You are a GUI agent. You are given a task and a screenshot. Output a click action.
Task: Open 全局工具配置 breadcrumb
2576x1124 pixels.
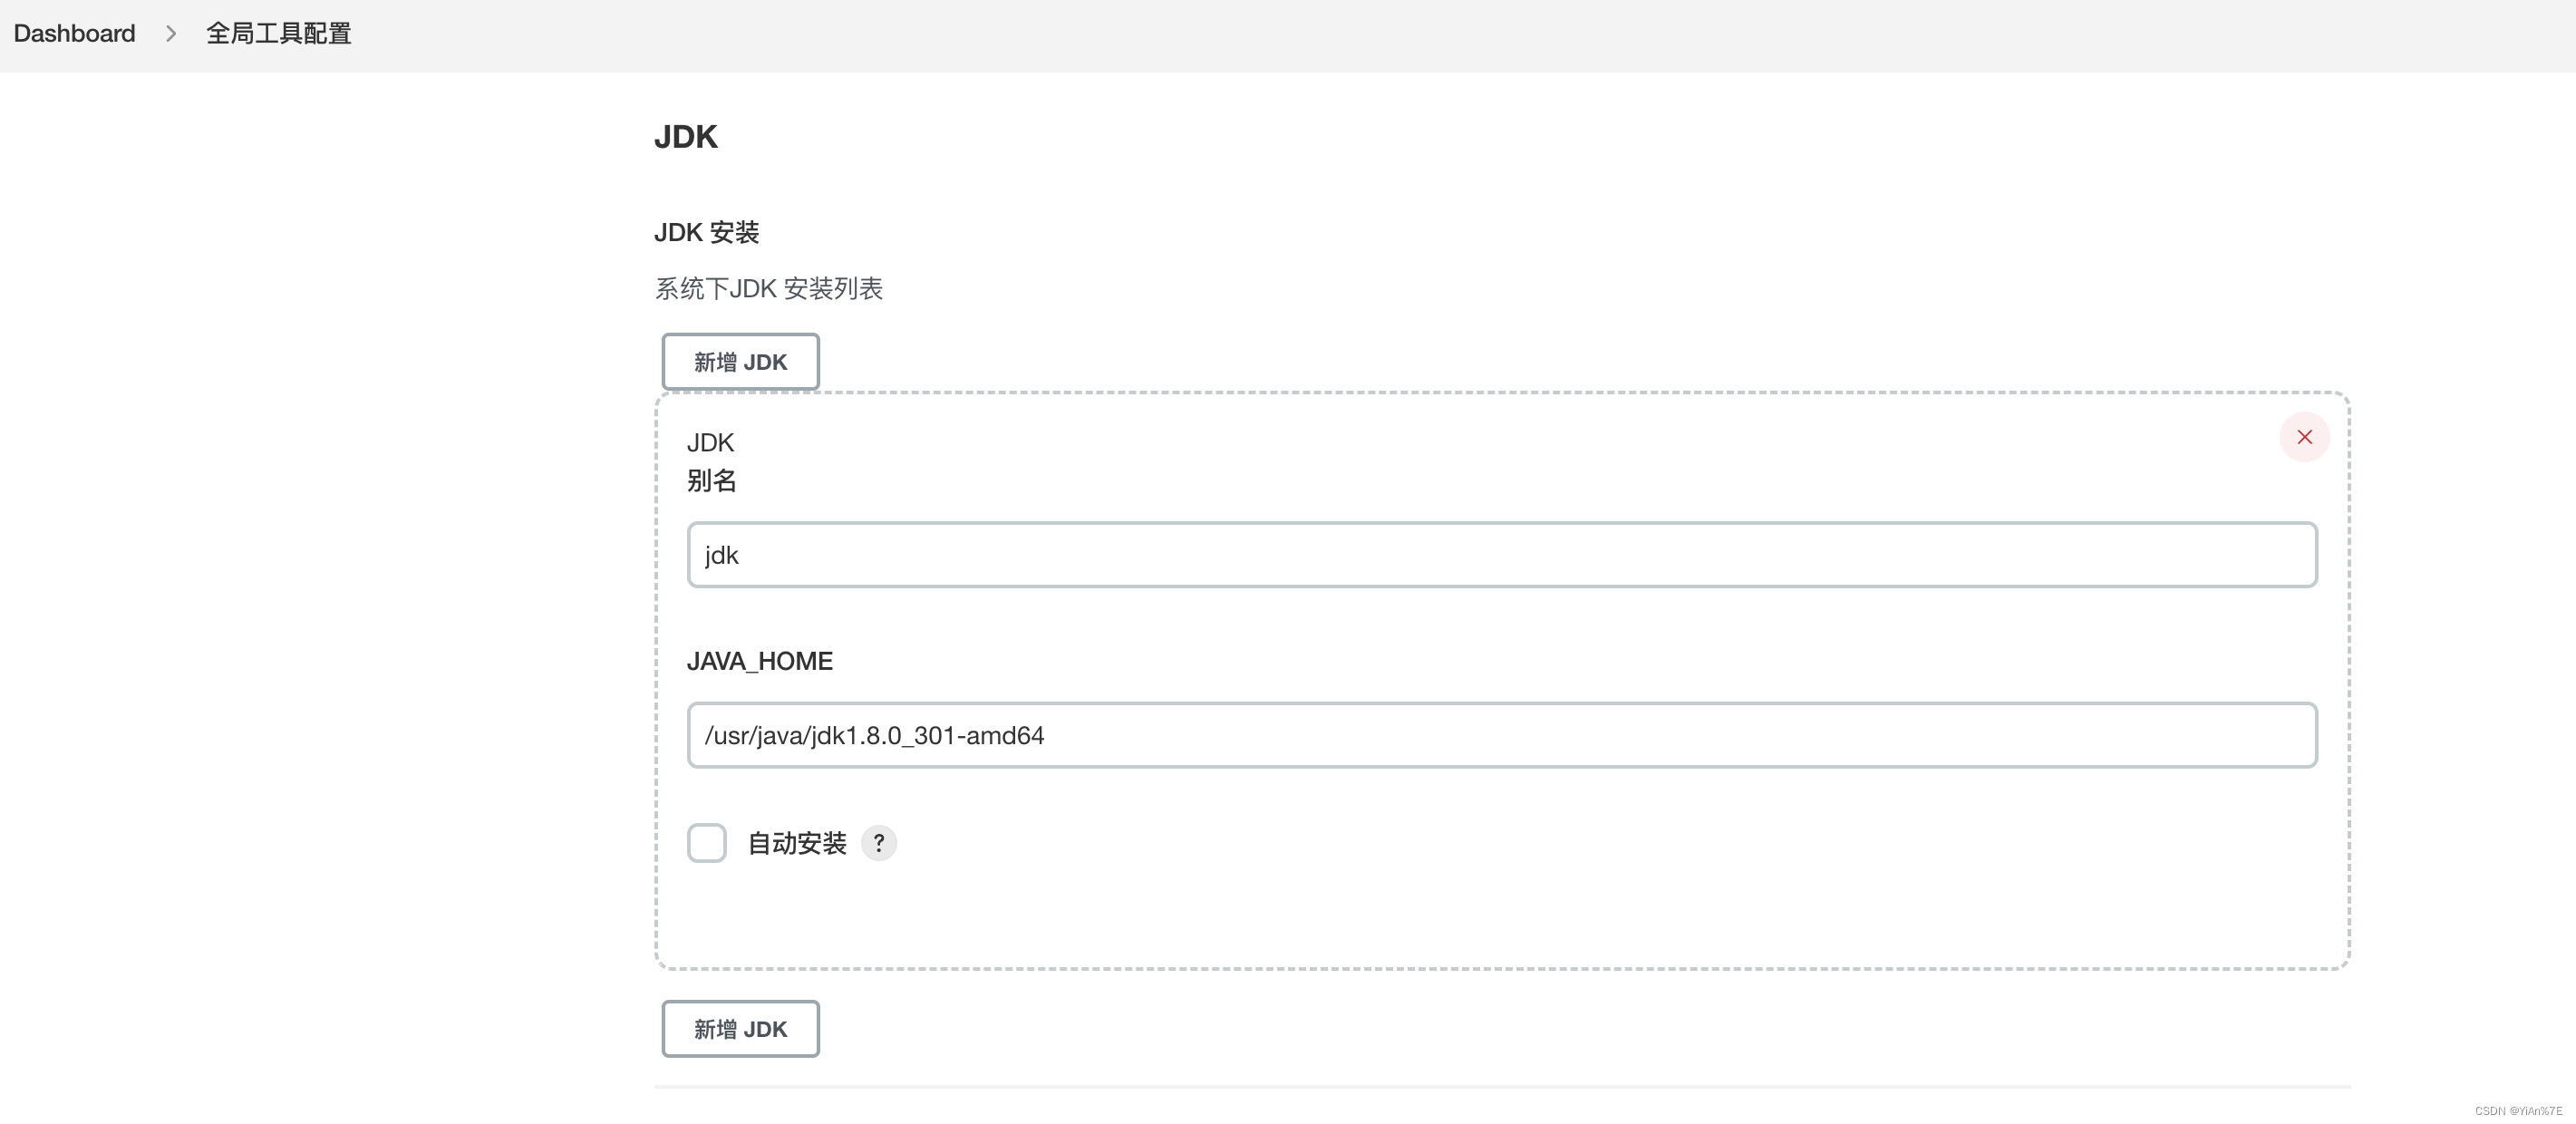click(279, 33)
